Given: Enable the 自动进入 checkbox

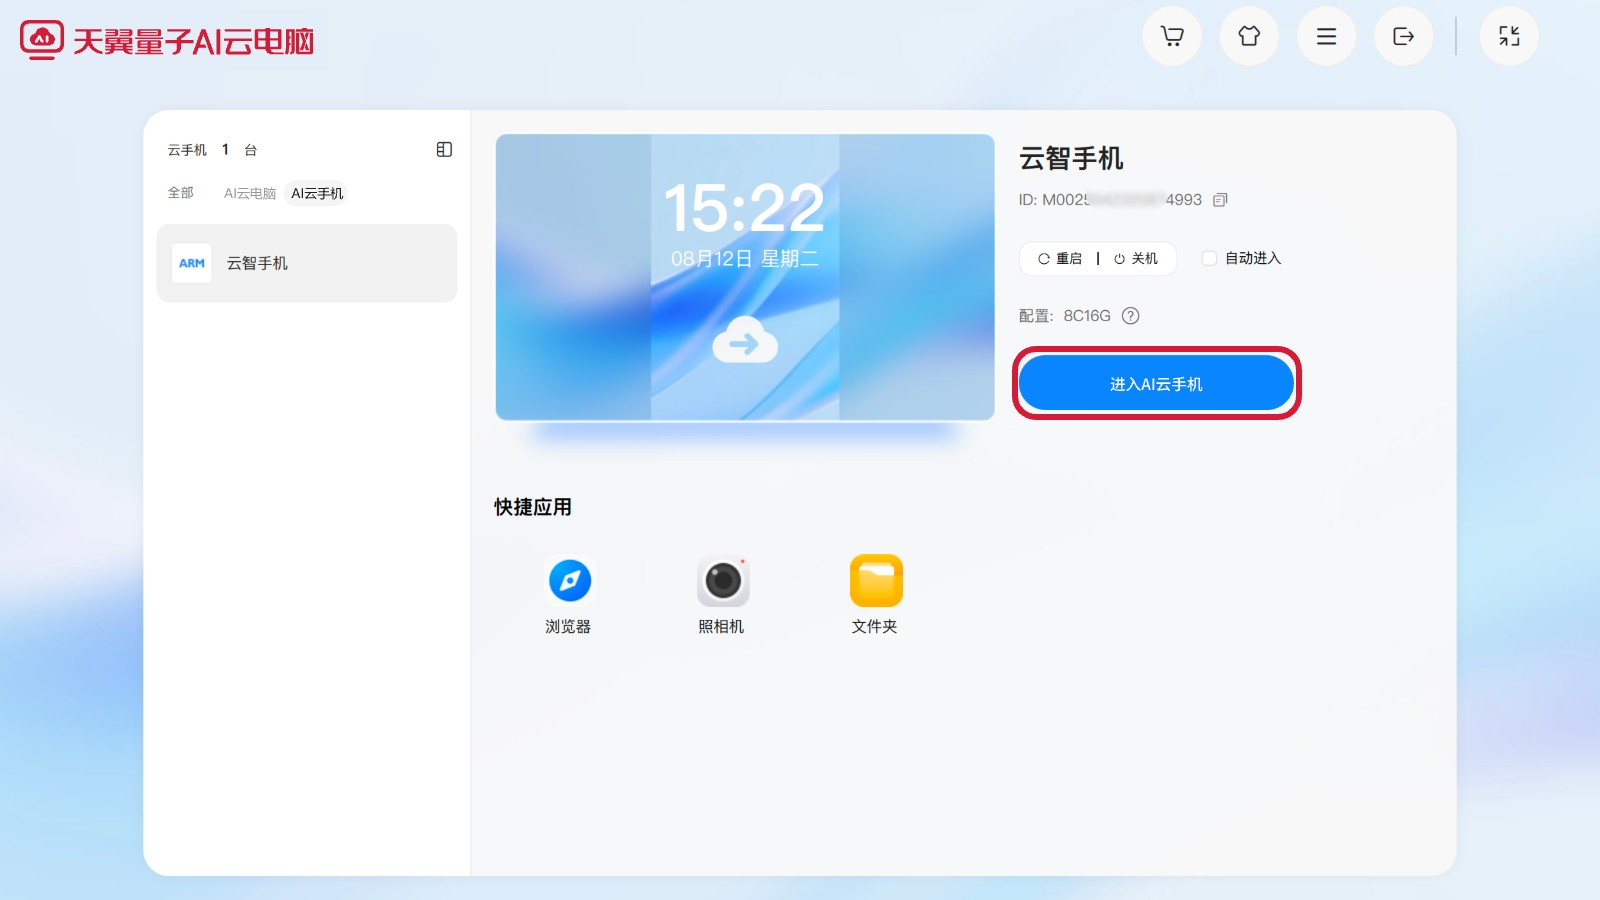Looking at the screenshot, I should point(1209,258).
